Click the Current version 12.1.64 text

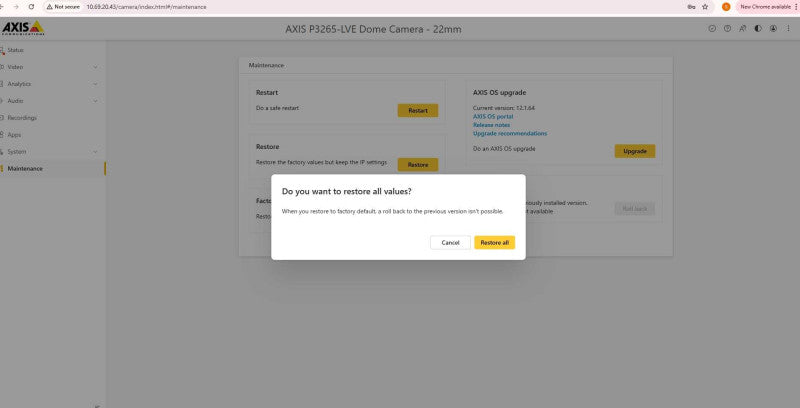[x=504, y=108]
